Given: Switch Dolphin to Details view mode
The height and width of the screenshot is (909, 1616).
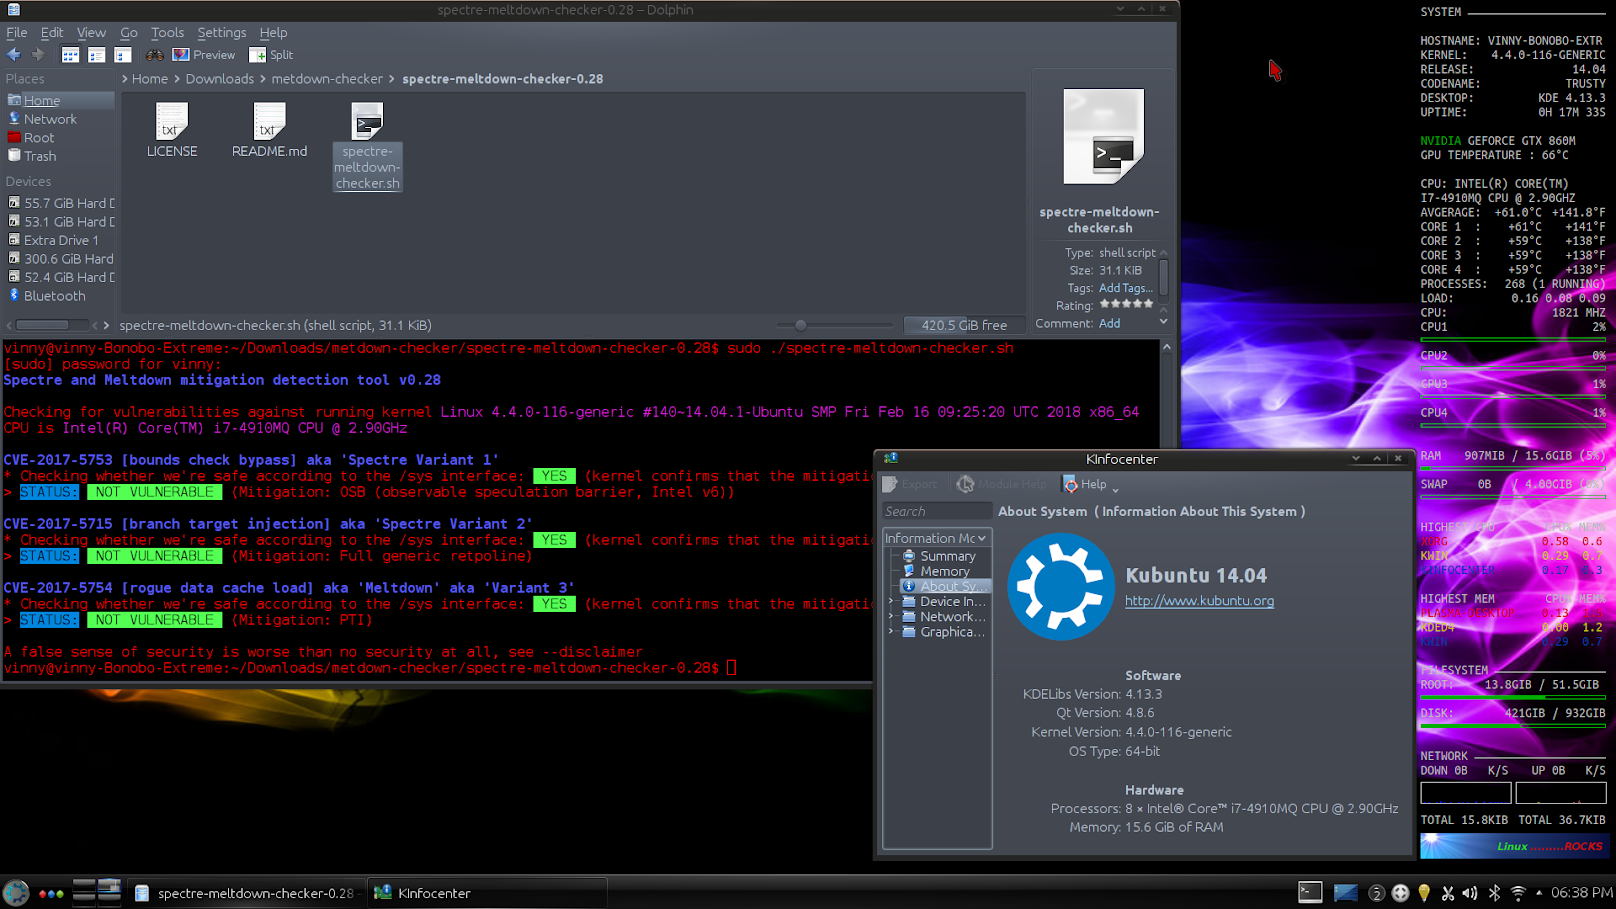Looking at the screenshot, I should 122,55.
